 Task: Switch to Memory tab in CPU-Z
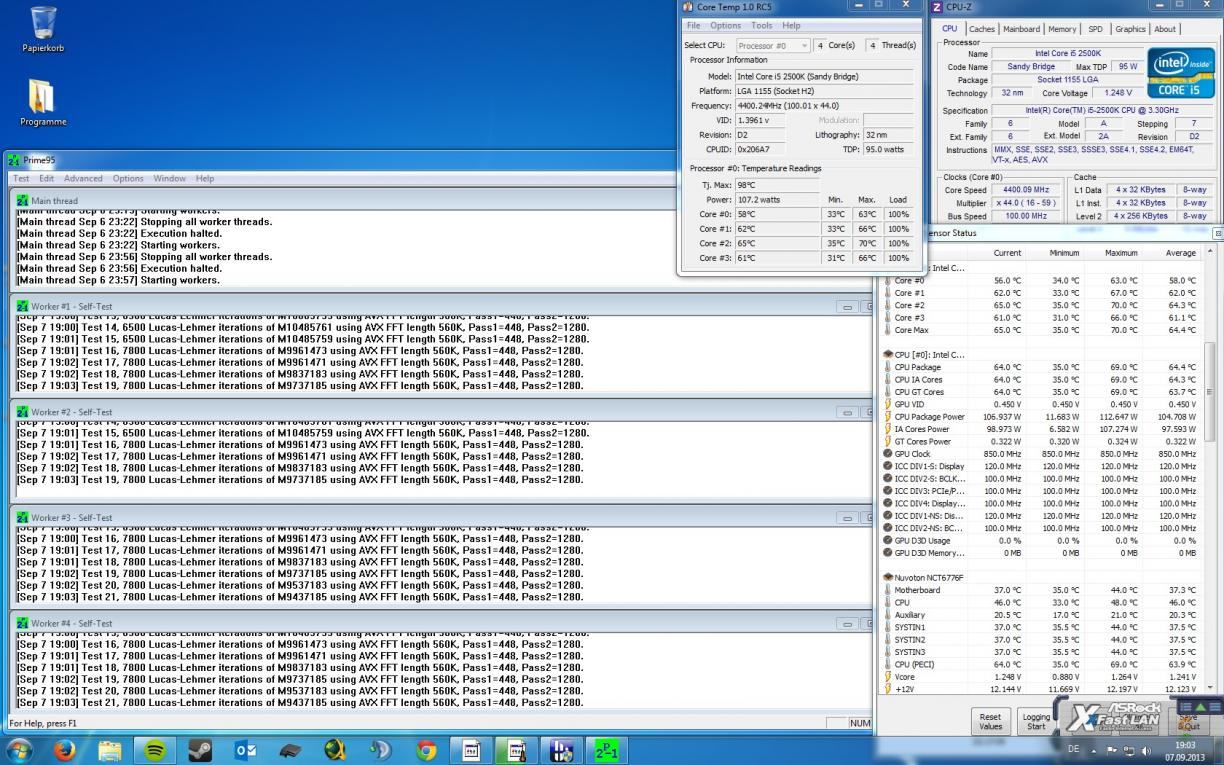1062,29
